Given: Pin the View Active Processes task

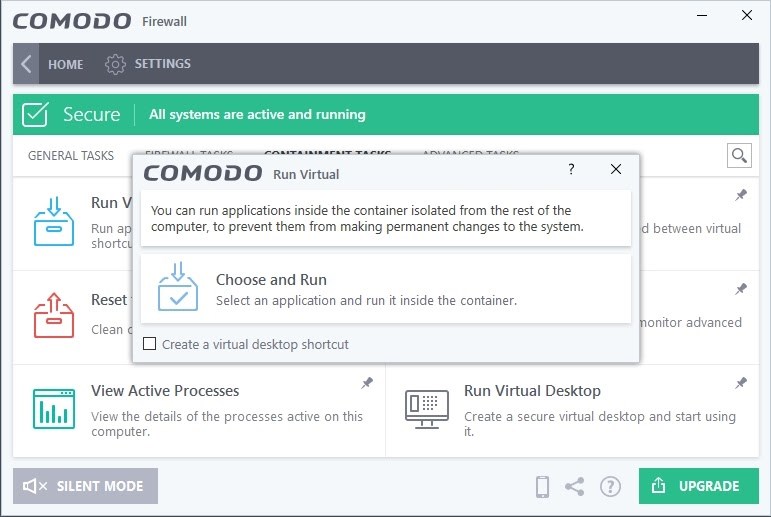Looking at the screenshot, I should pos(367,383).
